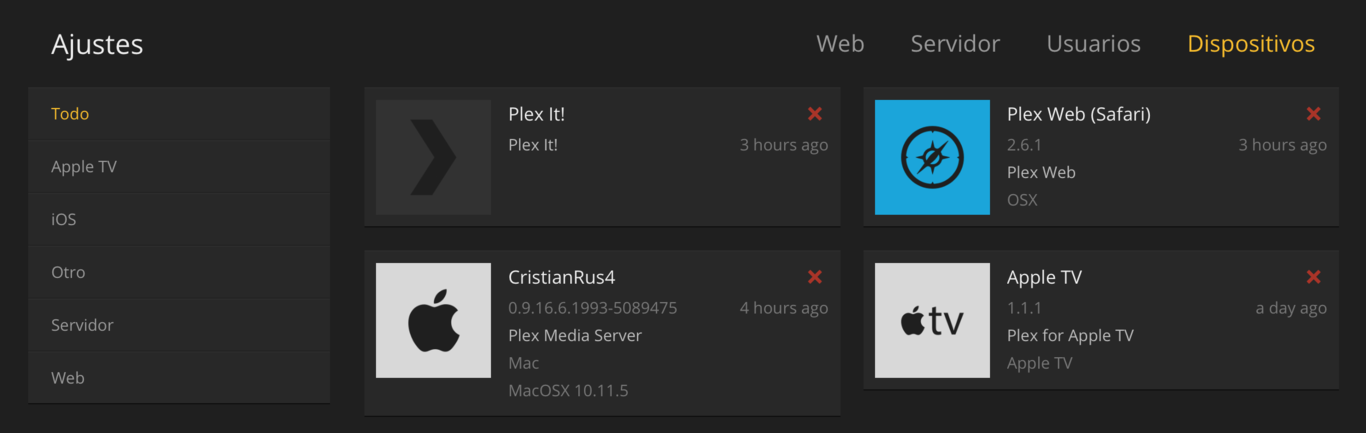Open the Usuarios tab
Screen dimensions: 1366x433
pos(1093,44)
